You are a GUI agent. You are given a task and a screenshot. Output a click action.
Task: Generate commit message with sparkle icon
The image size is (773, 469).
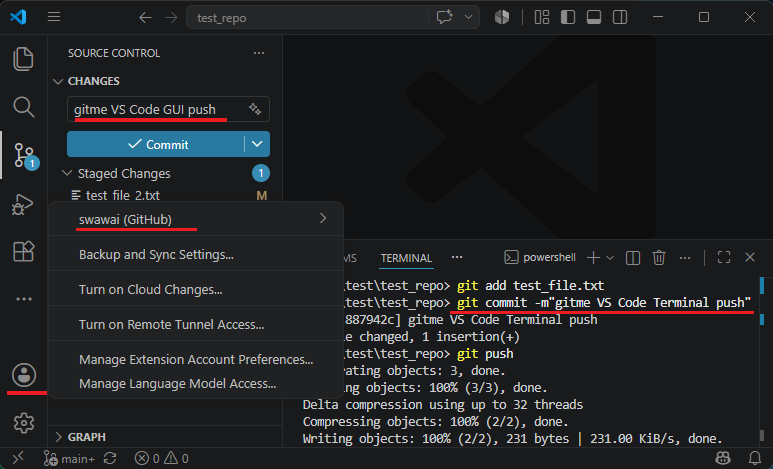click(x=255, y=109)
